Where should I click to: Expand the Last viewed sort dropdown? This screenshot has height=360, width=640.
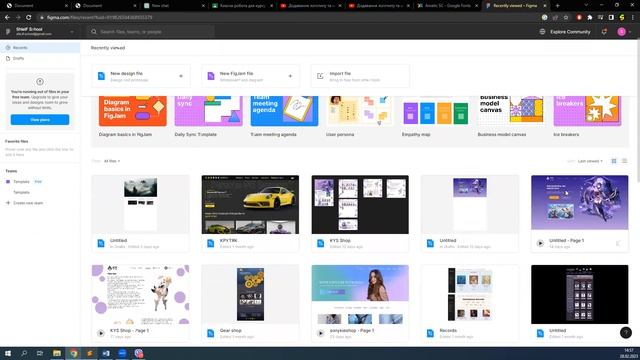(590, 161)
